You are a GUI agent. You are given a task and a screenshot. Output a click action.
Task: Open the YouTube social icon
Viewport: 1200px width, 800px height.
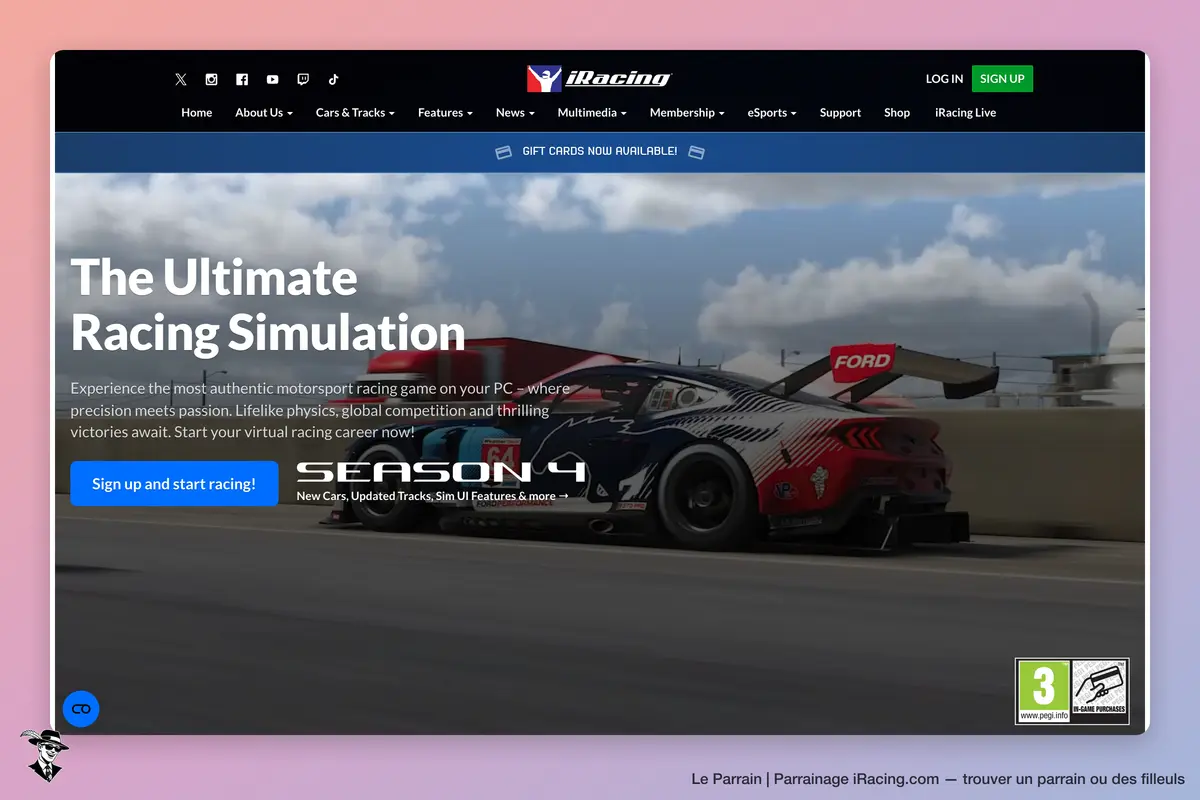click(272, 79)
